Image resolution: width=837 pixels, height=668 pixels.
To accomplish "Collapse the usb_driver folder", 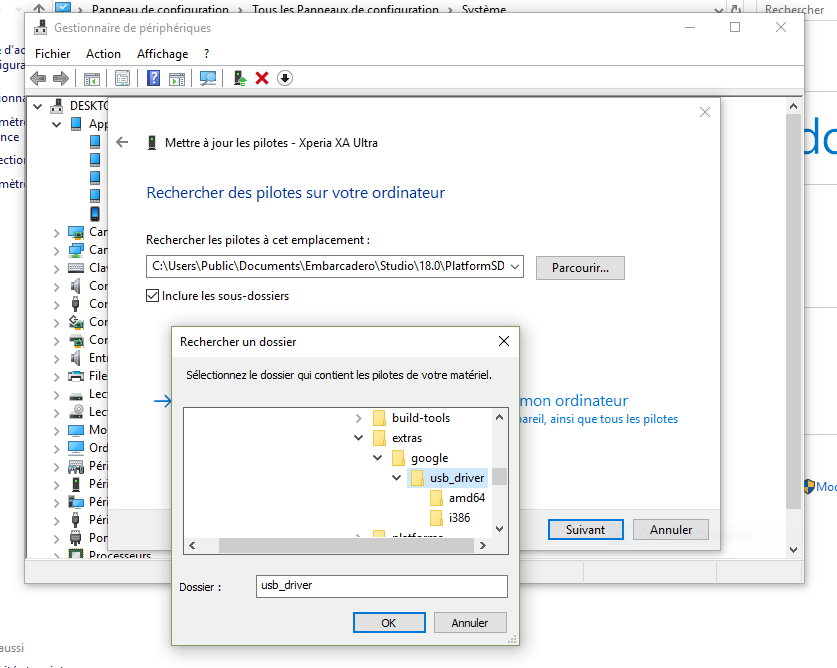I will pyautogui.click(x=397, y=477).
